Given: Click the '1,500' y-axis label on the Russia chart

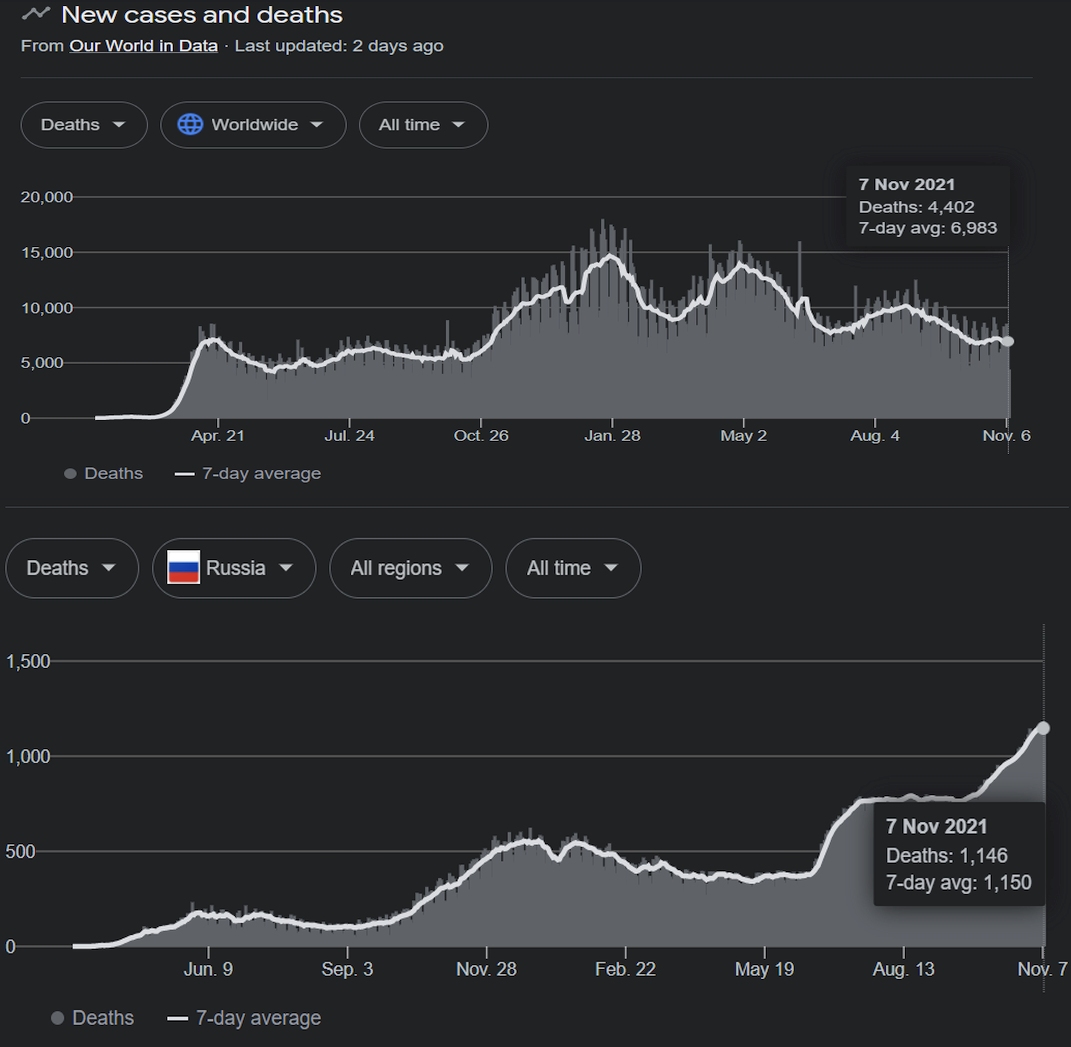Looking at the screenshot, I should pyautogui.click(x=28, y=661).
